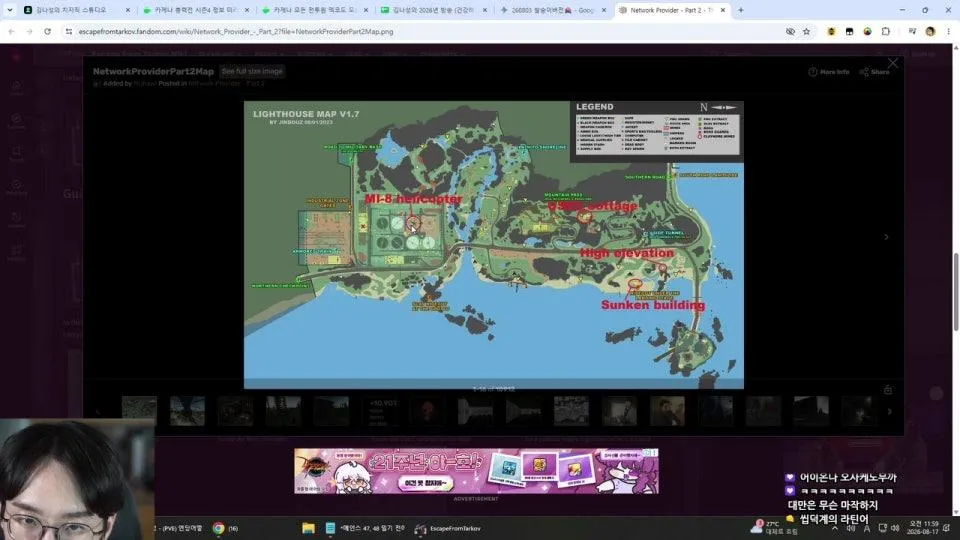The height and width of the screenshot is (540, 960).
Task: Click the taskbar clock showing 11:59
Action: [x=923, y=527]
